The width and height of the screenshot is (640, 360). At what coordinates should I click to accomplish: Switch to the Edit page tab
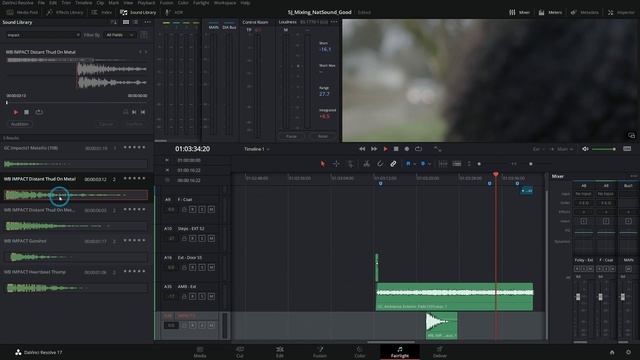tap(280, 352)
